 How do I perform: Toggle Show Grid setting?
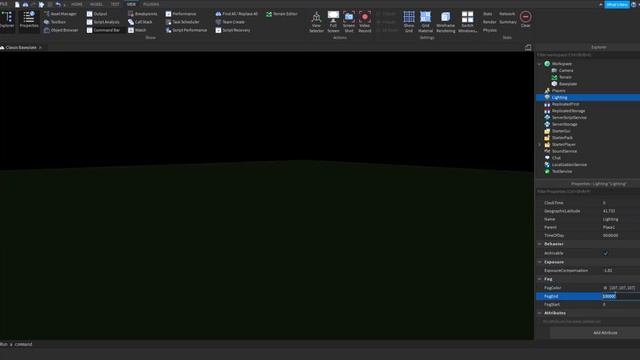tap(409, 22)
